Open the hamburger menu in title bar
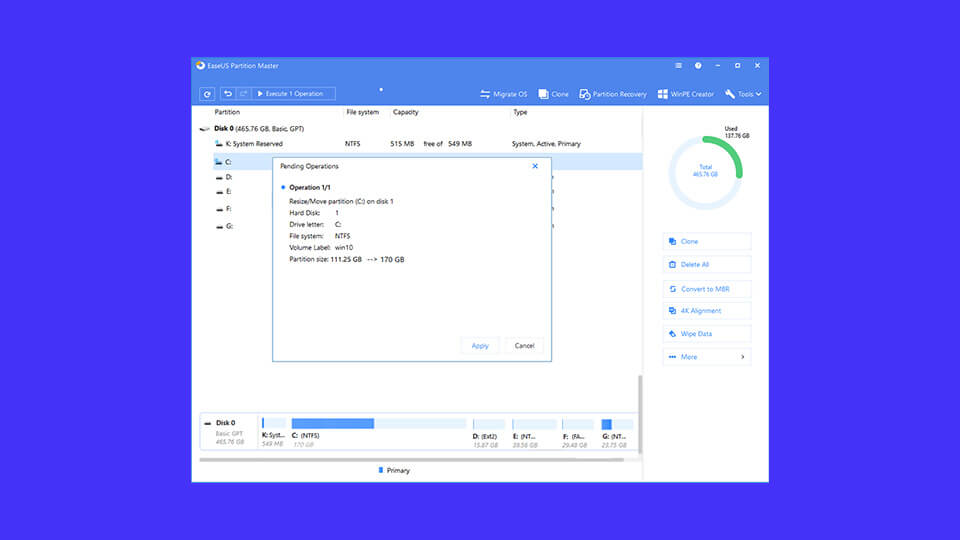 click(677, 66)
